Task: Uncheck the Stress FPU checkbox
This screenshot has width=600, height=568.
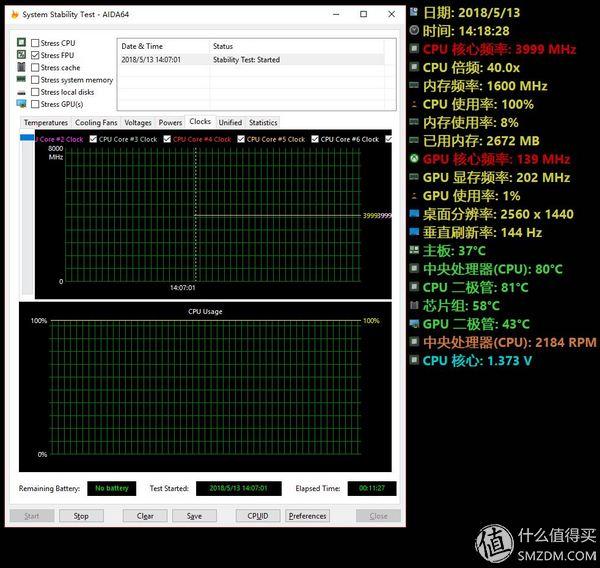Action: [x=35, y=55]
